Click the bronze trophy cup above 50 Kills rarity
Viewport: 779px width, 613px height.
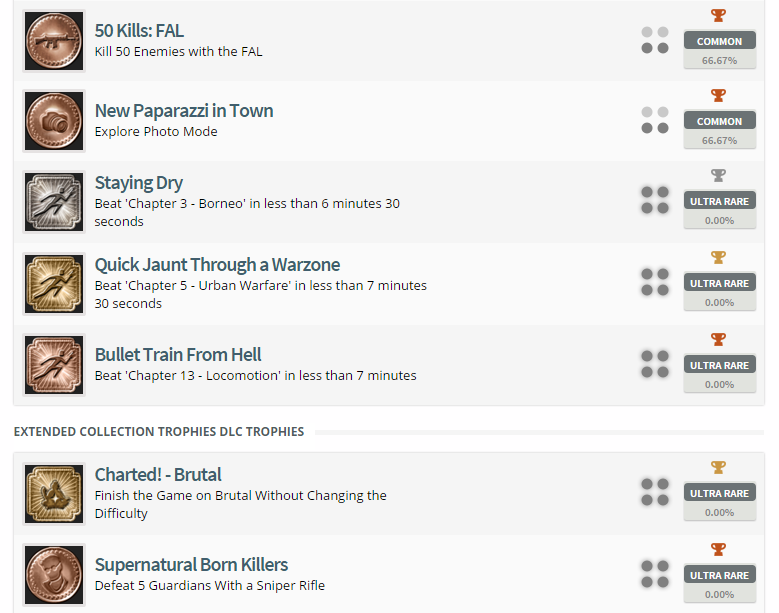[718, 16]
